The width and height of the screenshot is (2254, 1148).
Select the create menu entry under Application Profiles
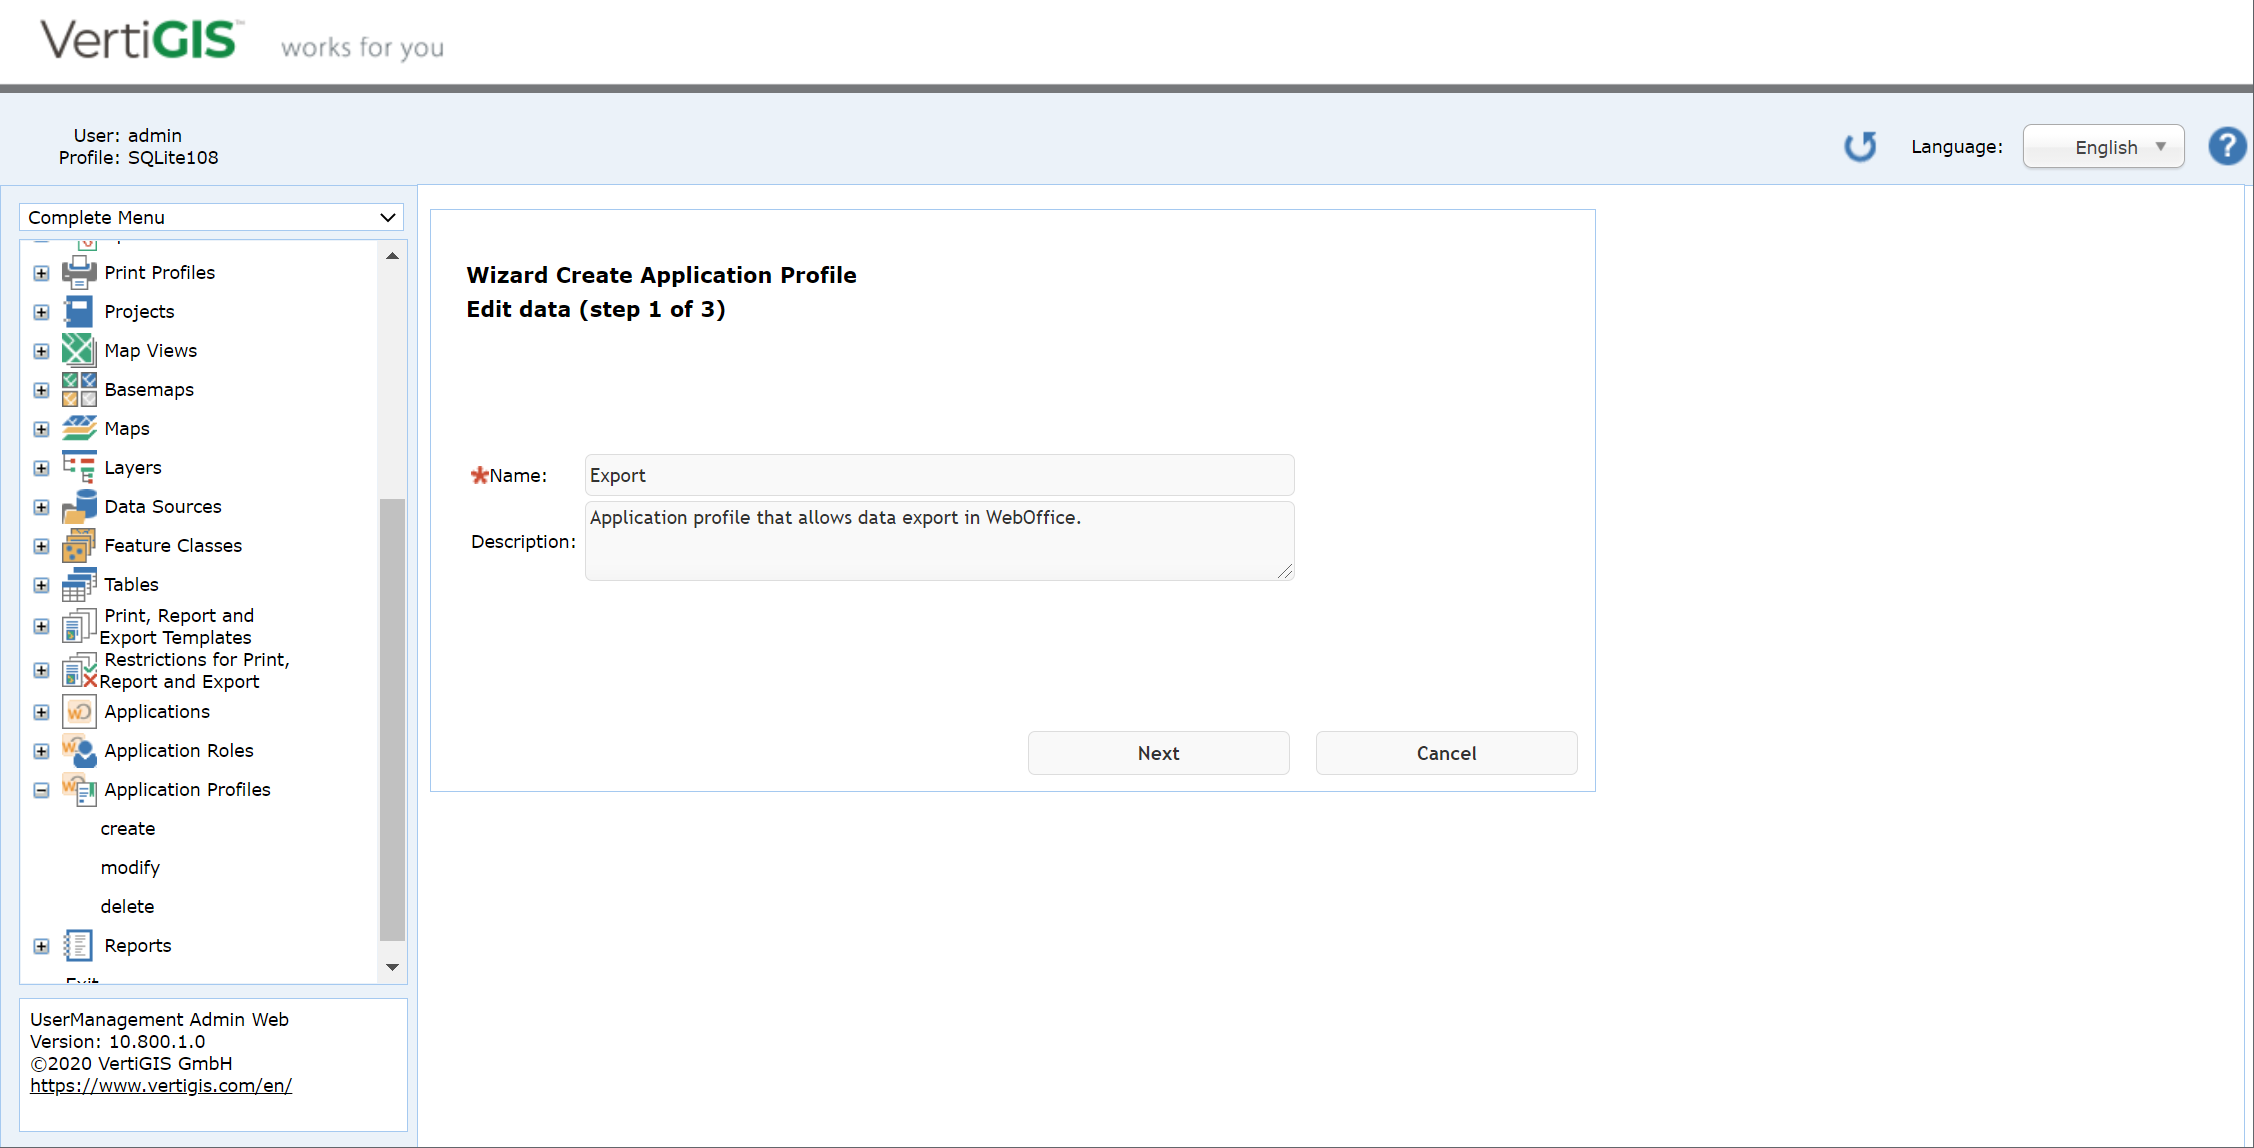tap(128, 828)
